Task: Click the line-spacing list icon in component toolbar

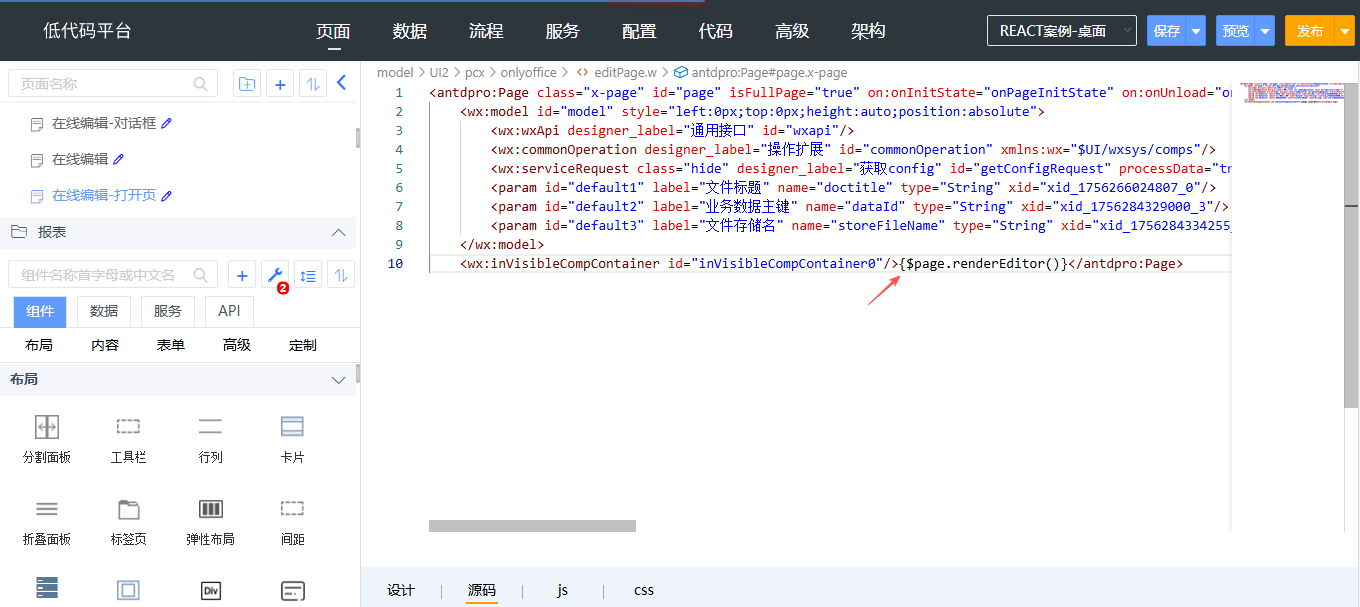Action: click(308, 275)
